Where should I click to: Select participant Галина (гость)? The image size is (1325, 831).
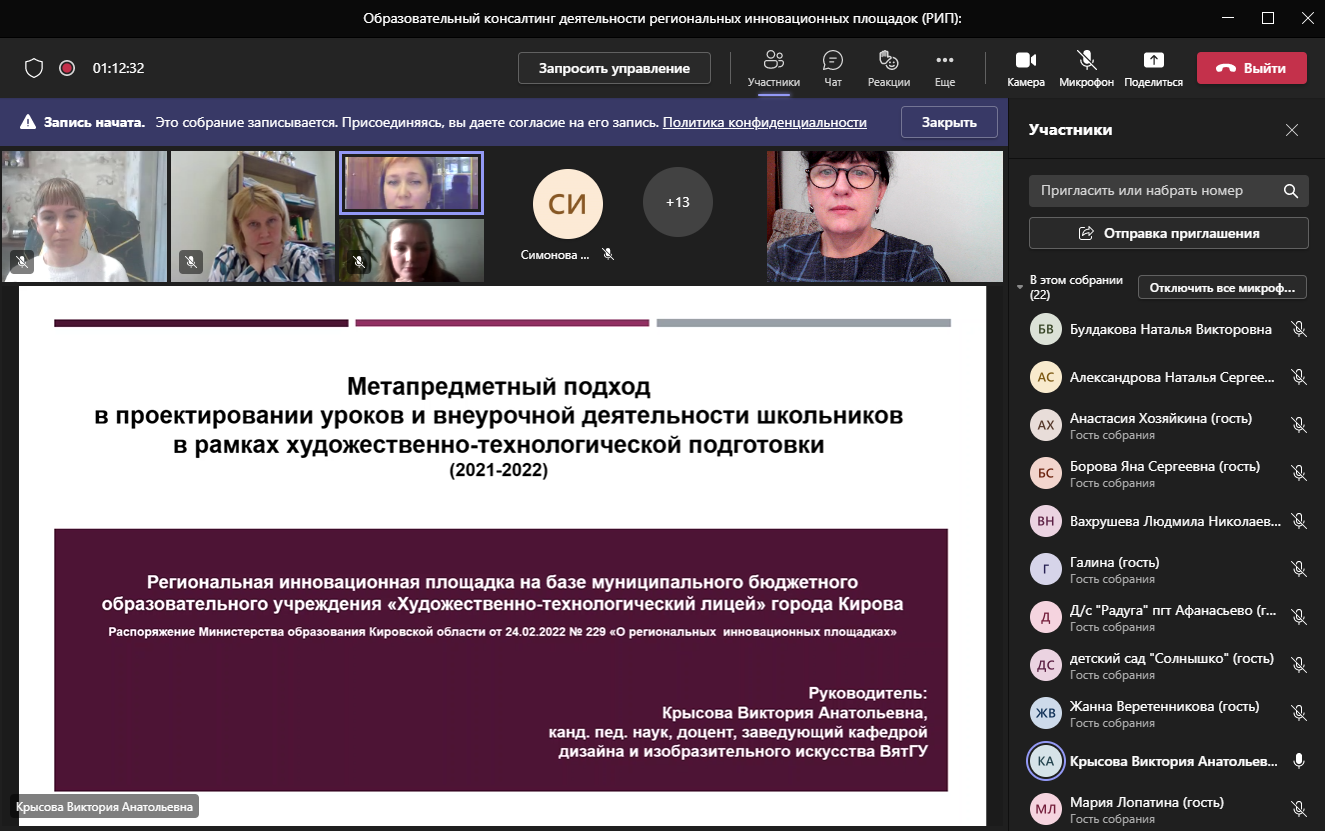(x=1168, y=569)
